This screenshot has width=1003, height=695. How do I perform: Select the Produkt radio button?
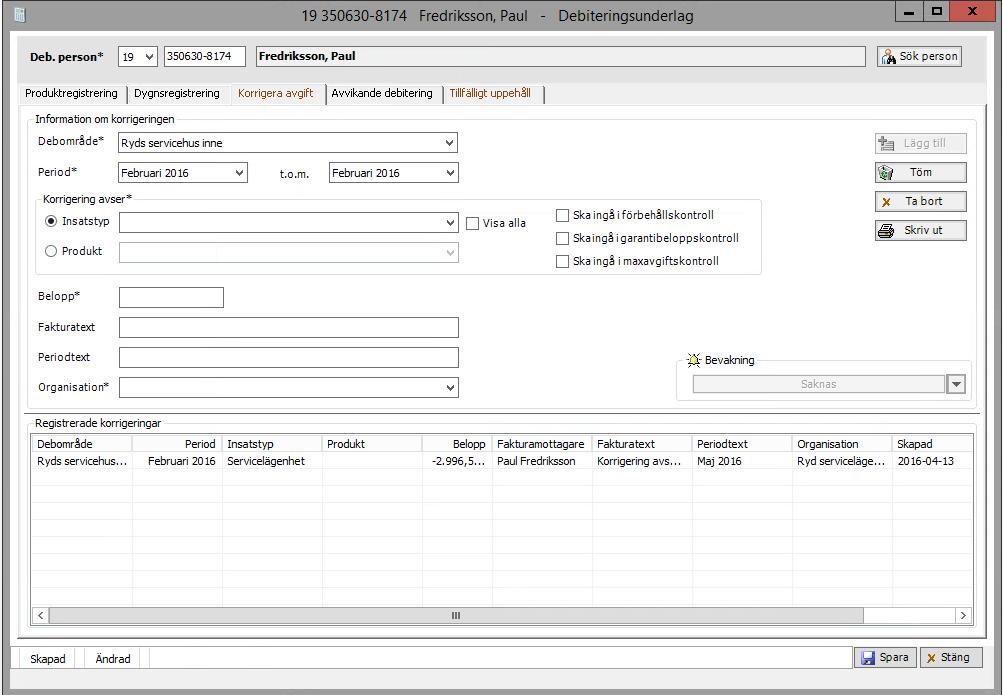click(x=51, y=251)
